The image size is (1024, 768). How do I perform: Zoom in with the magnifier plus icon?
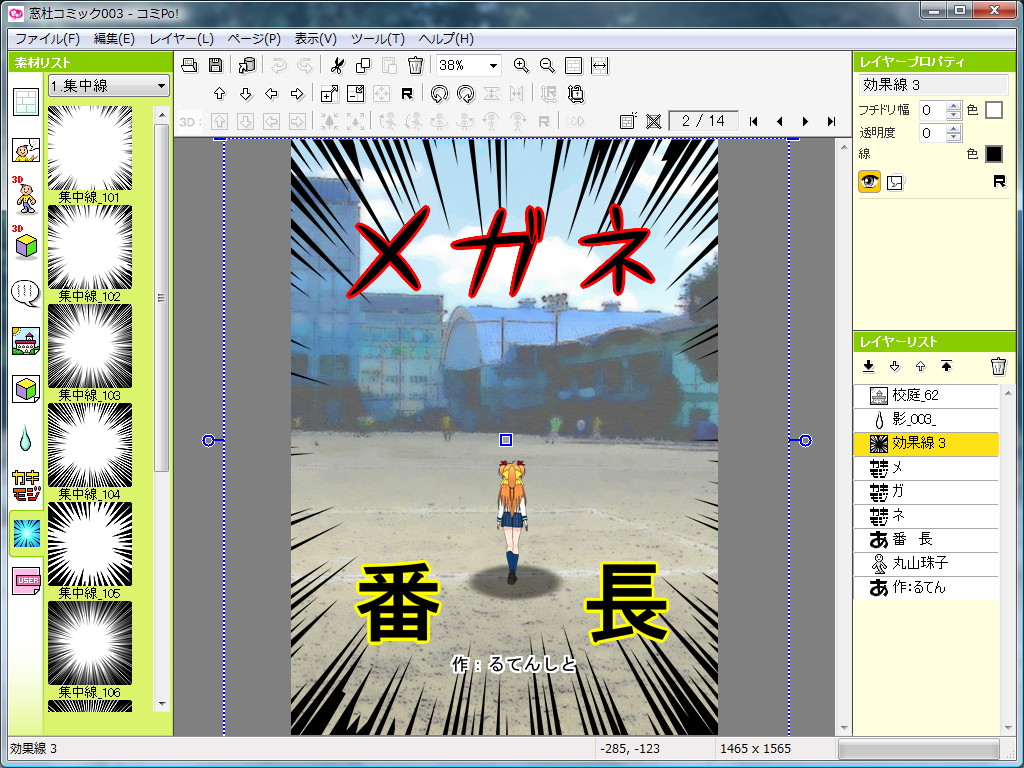click(x=520, y=65)
